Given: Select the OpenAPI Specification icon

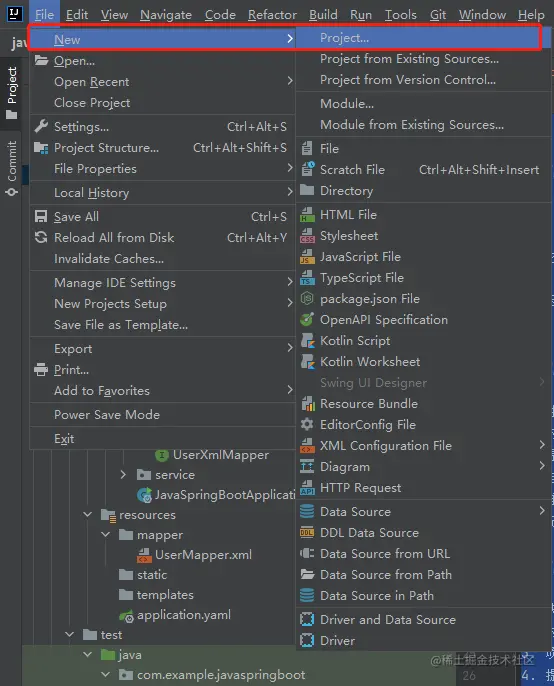Looking at the screenshot, I should click(x=307, y=320).
